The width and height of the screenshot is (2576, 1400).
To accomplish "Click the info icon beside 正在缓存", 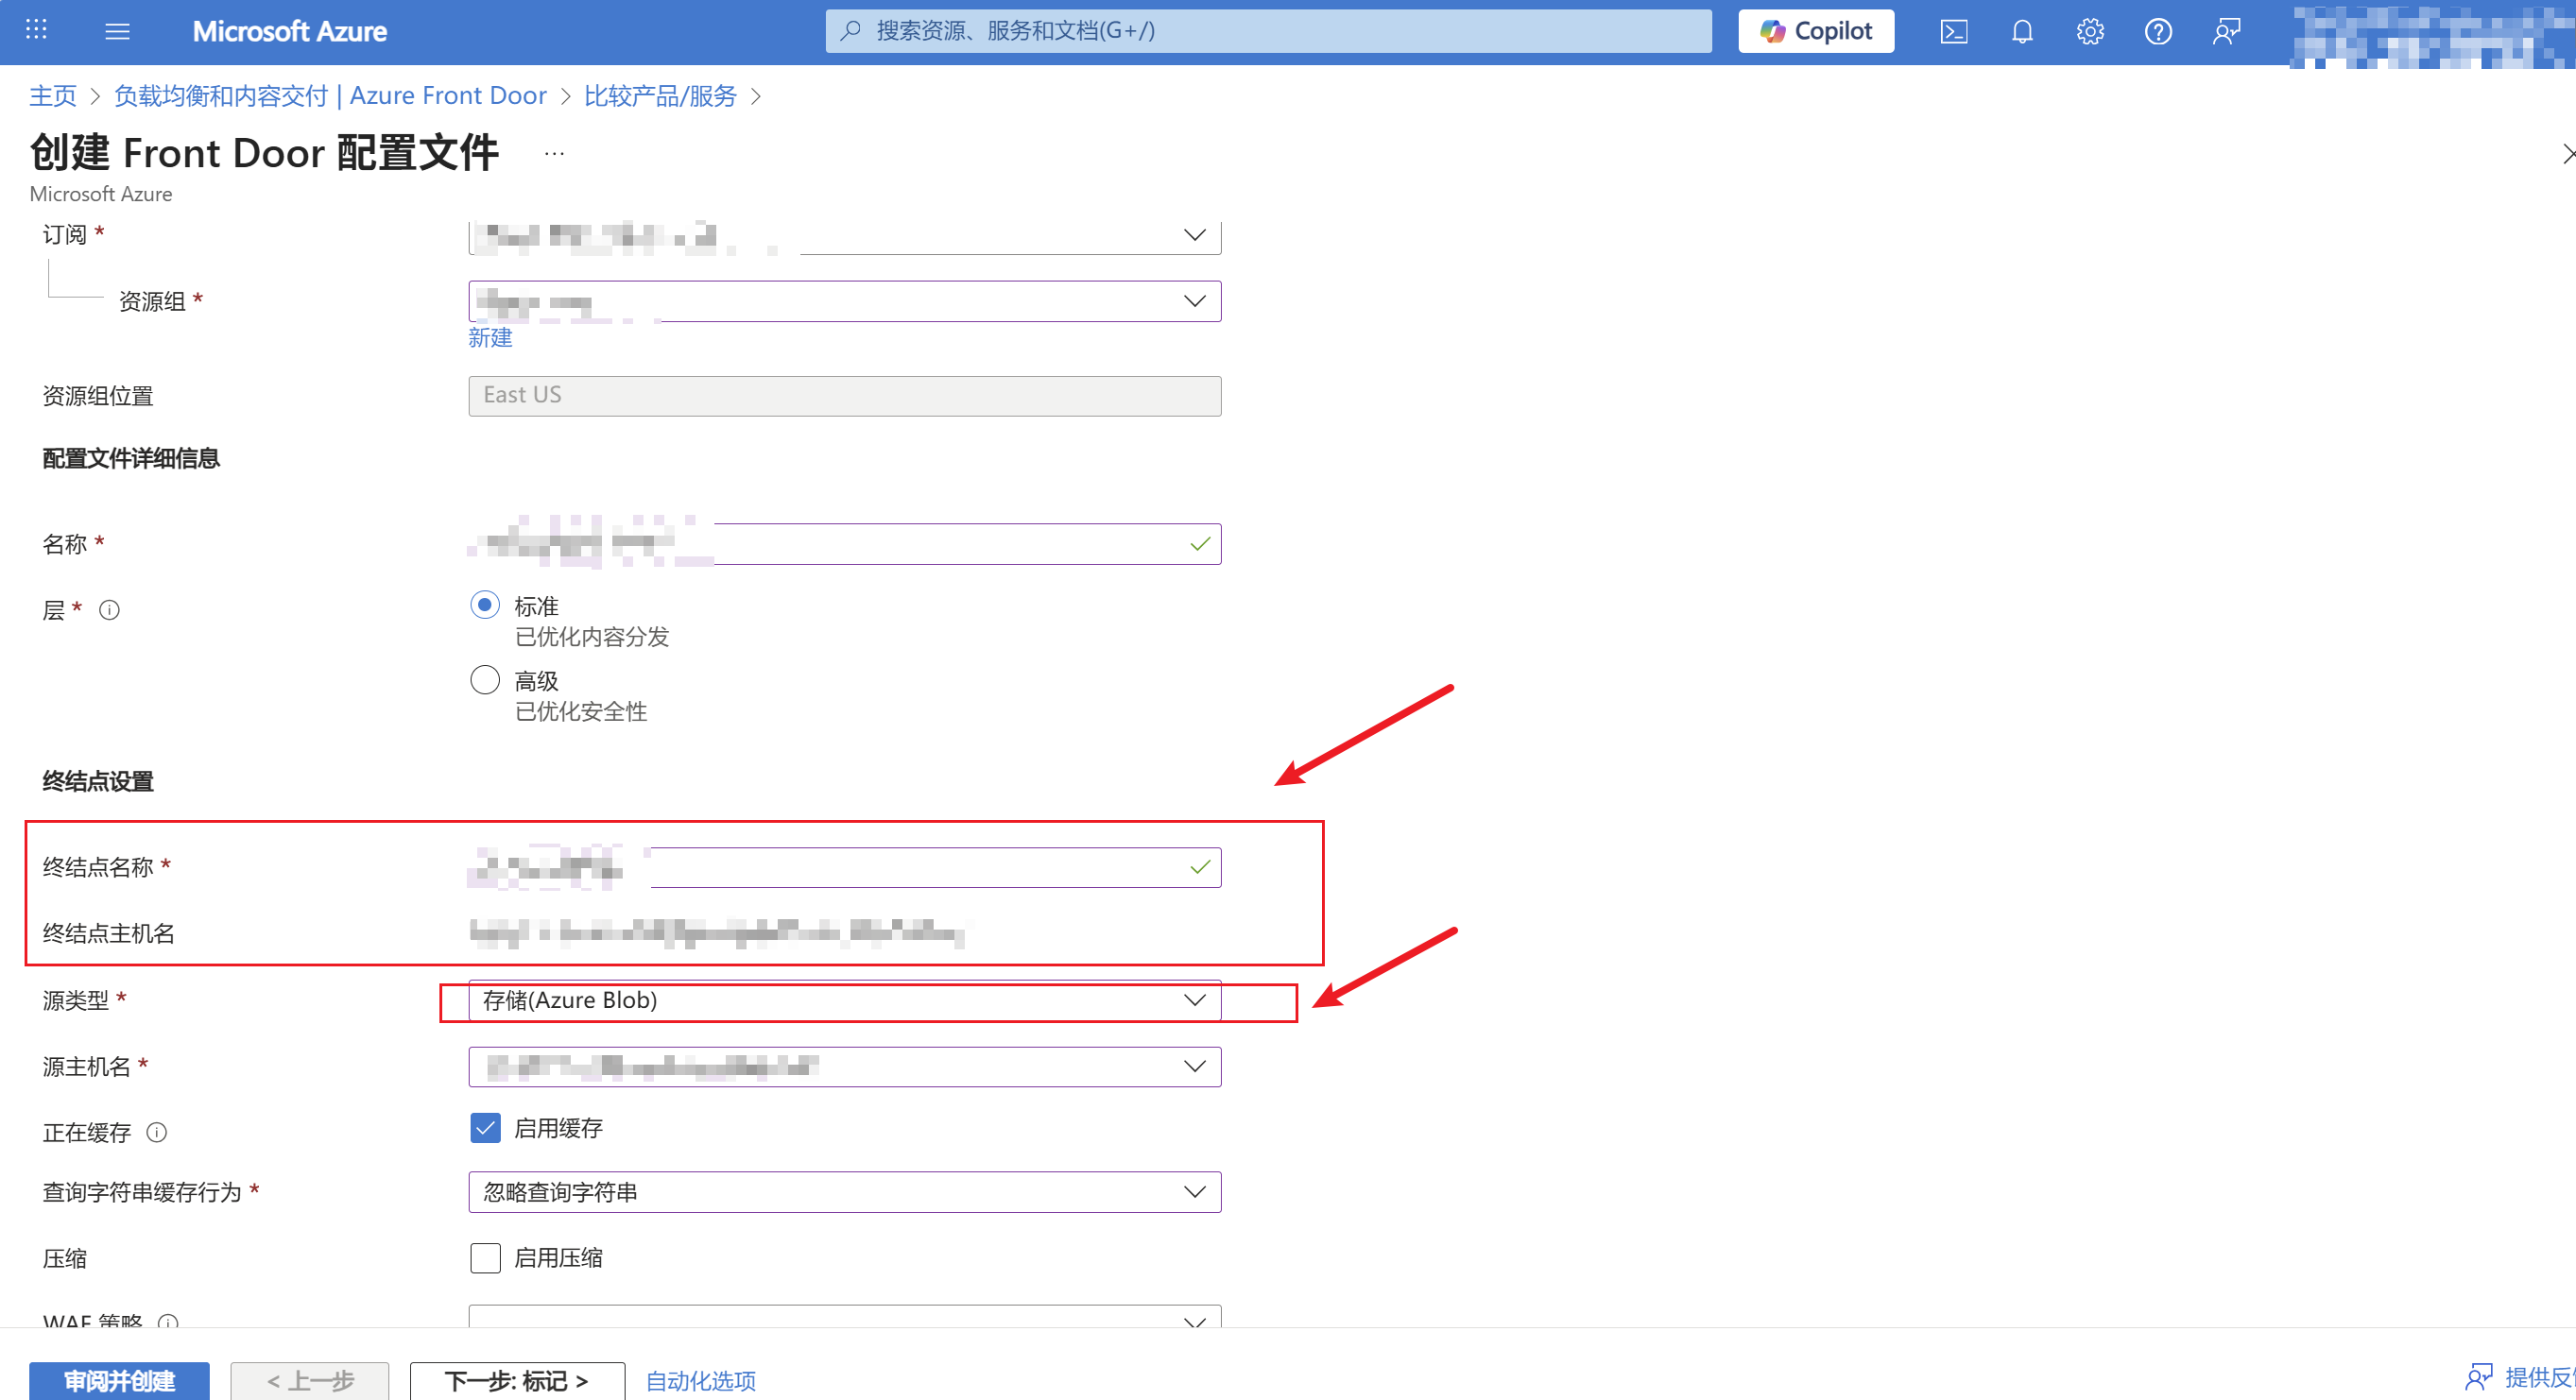I will pyautogui.click(x=157, y=1132).
